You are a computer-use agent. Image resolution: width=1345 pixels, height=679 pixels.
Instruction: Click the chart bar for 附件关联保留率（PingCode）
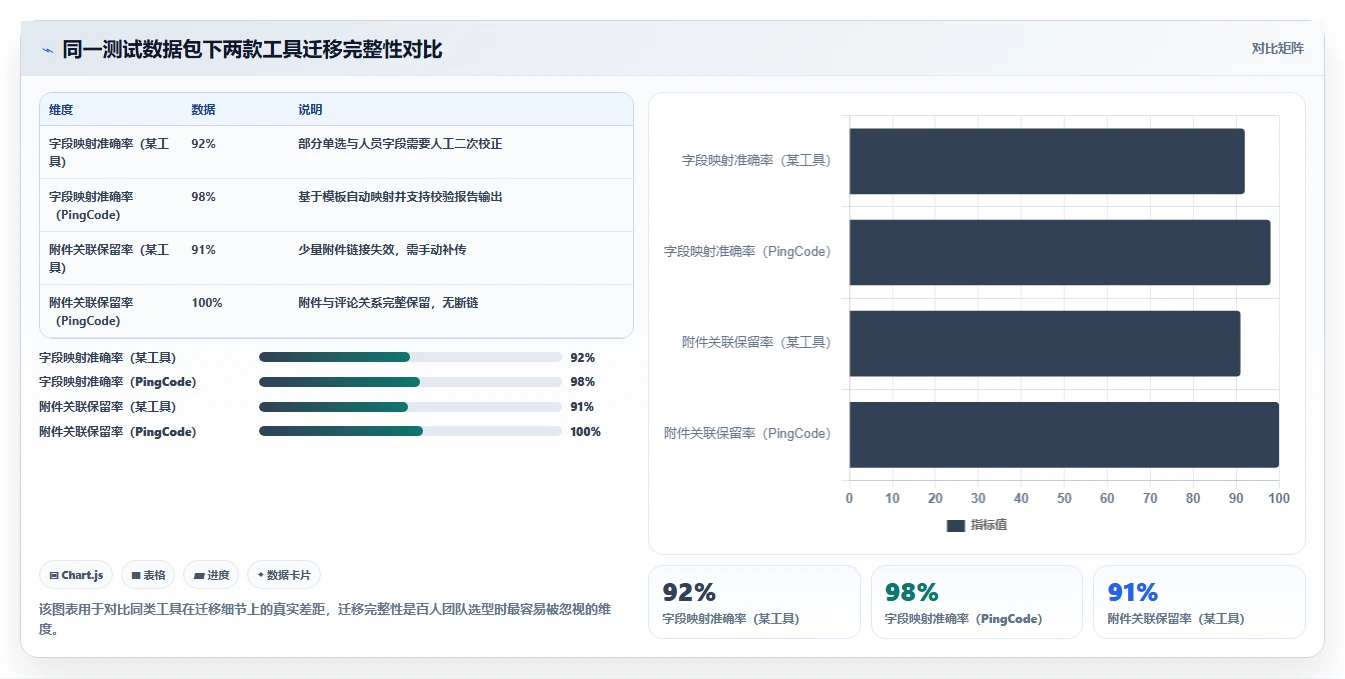[x=1064, y=434]
